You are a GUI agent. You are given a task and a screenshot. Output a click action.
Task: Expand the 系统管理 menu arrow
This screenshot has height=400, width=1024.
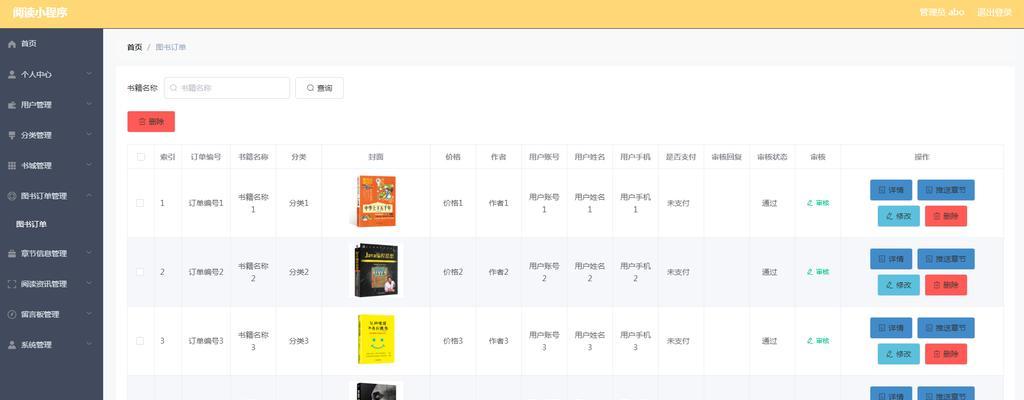point(89,344)
